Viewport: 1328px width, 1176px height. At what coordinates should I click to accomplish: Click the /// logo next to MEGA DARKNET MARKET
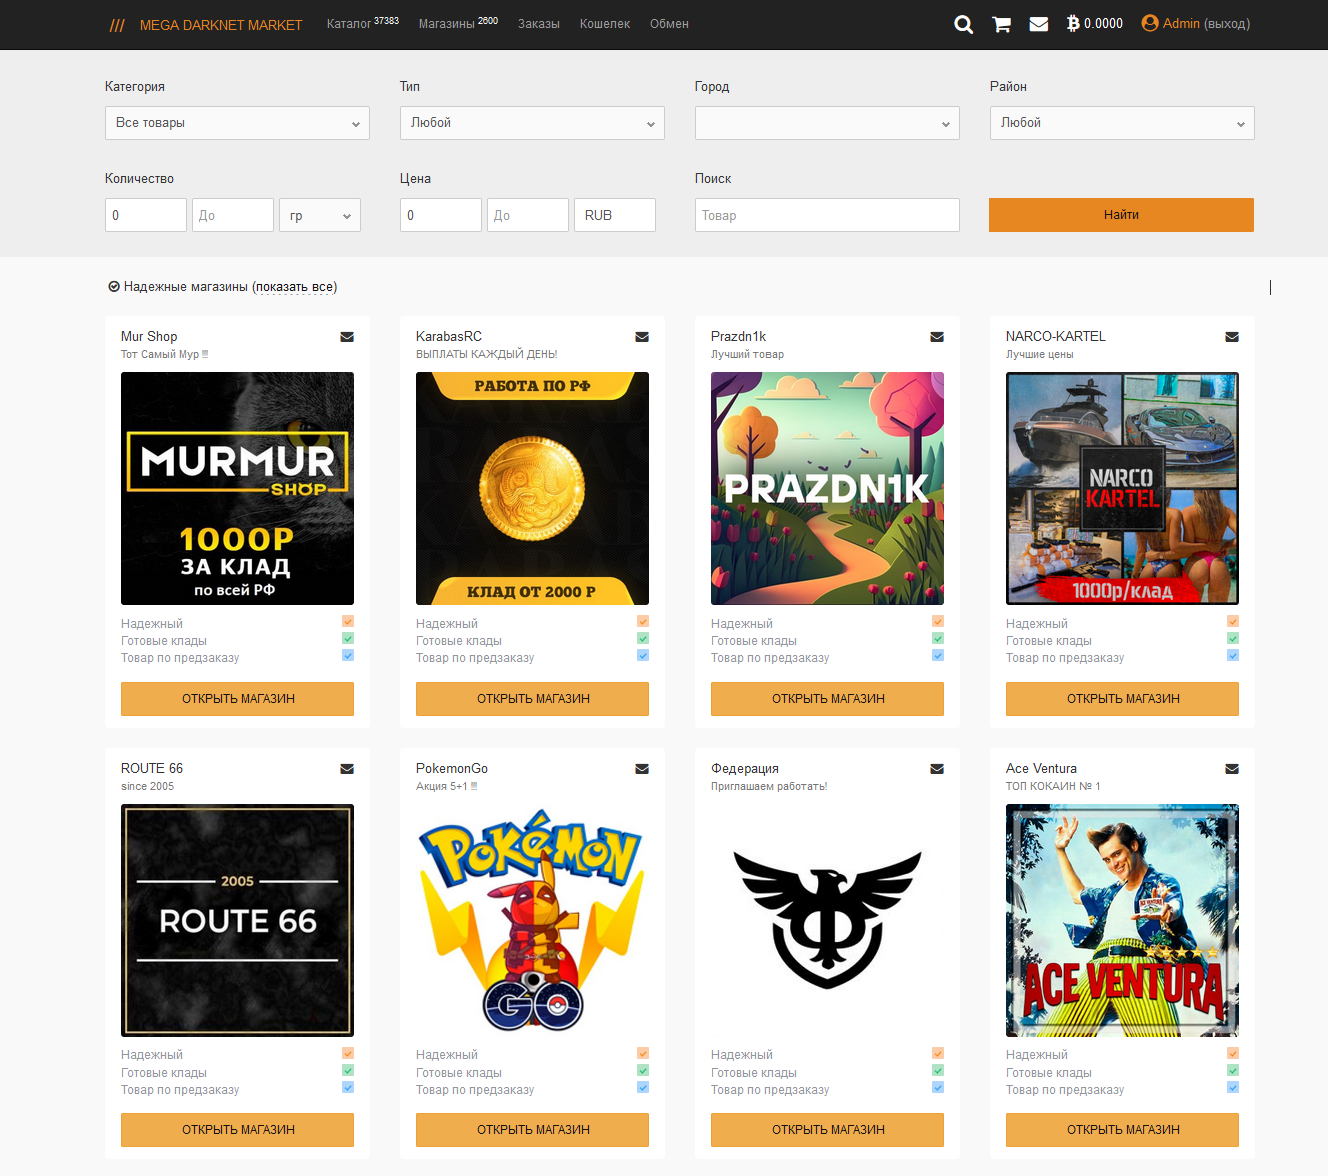117,24
